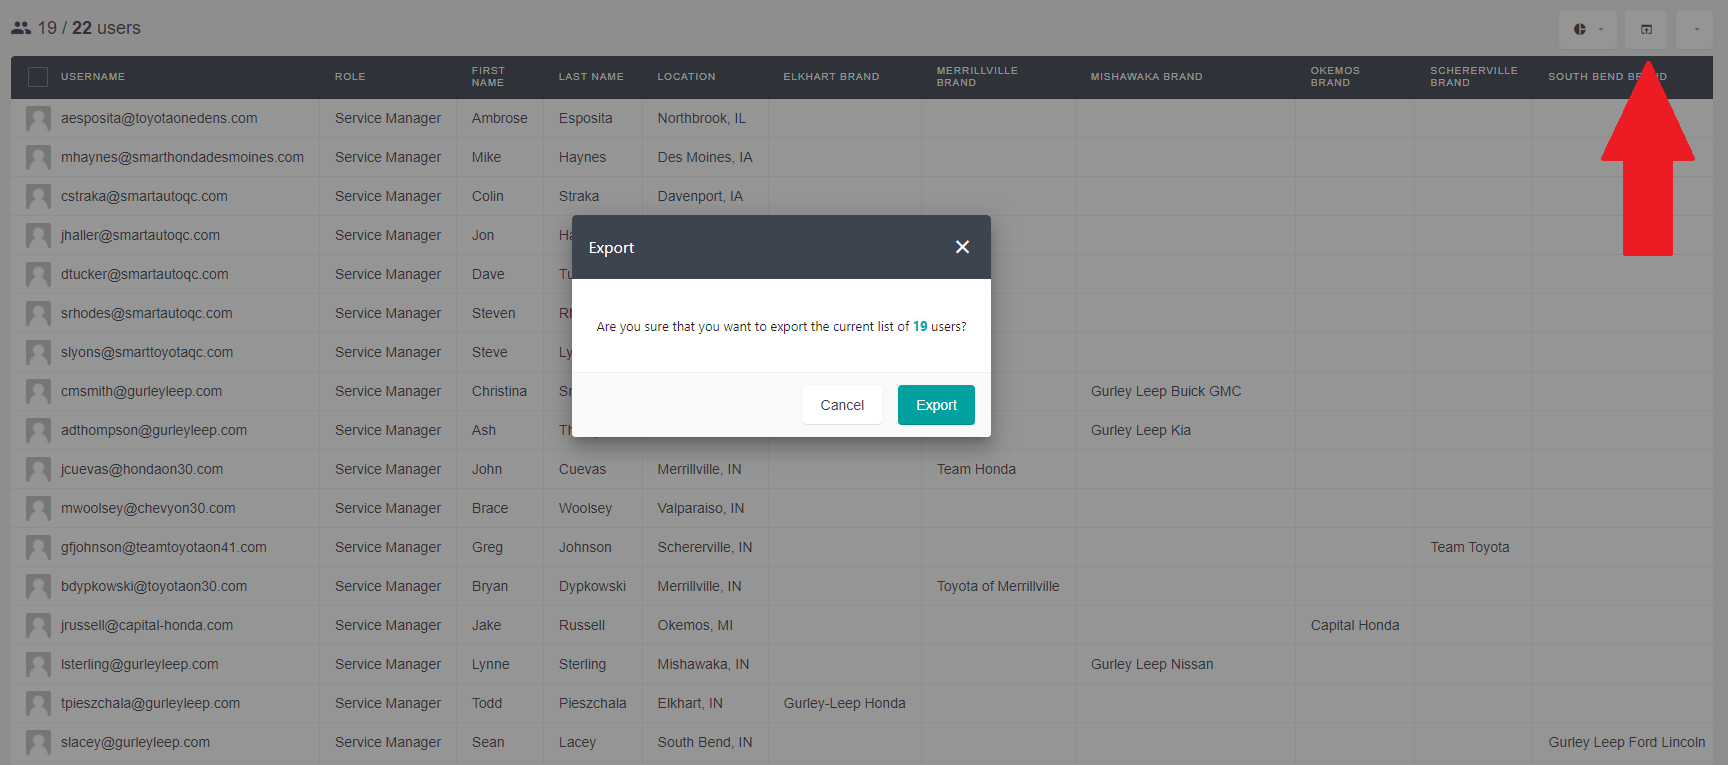Close the Export dialog with X

pos(962,247)
